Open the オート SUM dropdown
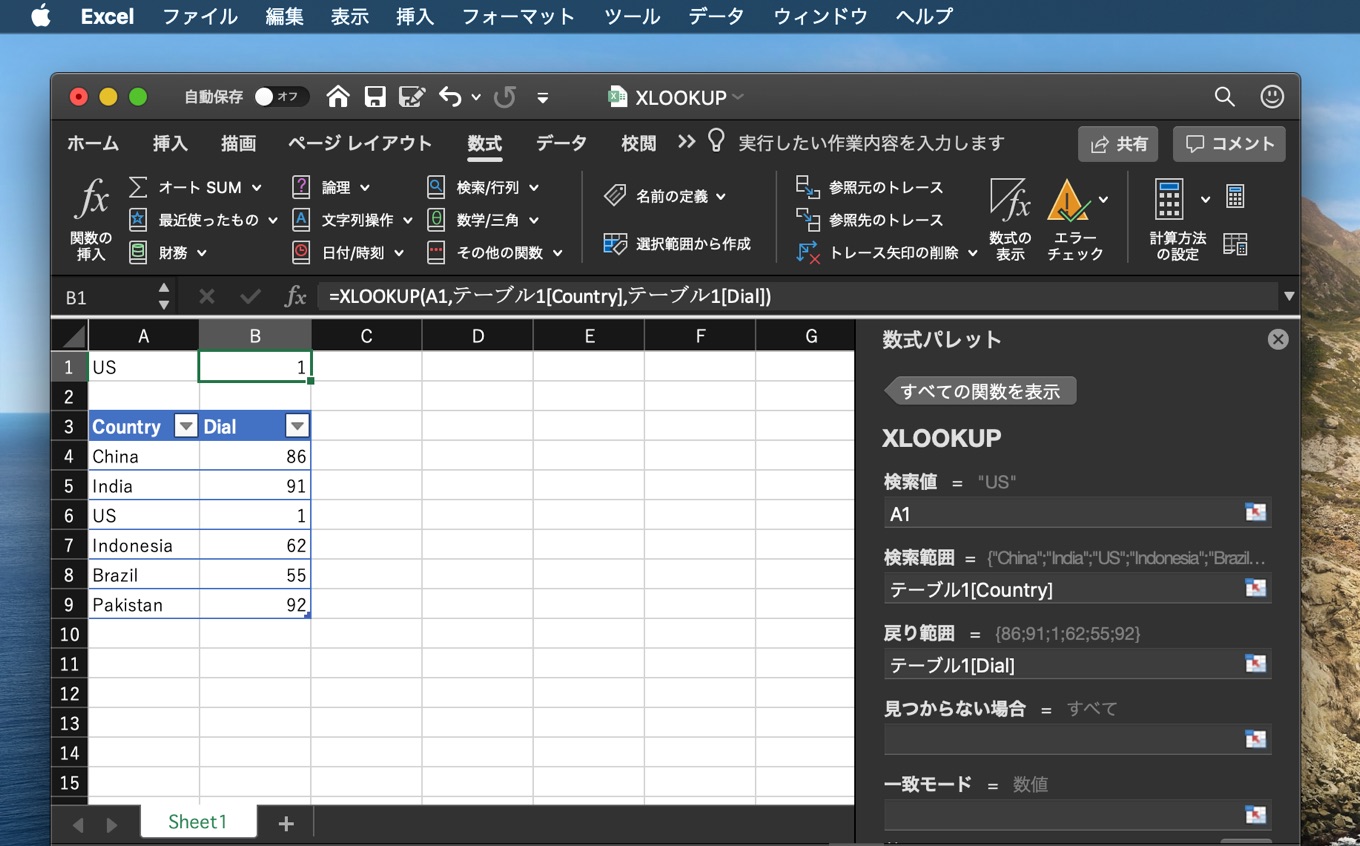The height and width of the screenshot is (846, 1360). [257, 188]
